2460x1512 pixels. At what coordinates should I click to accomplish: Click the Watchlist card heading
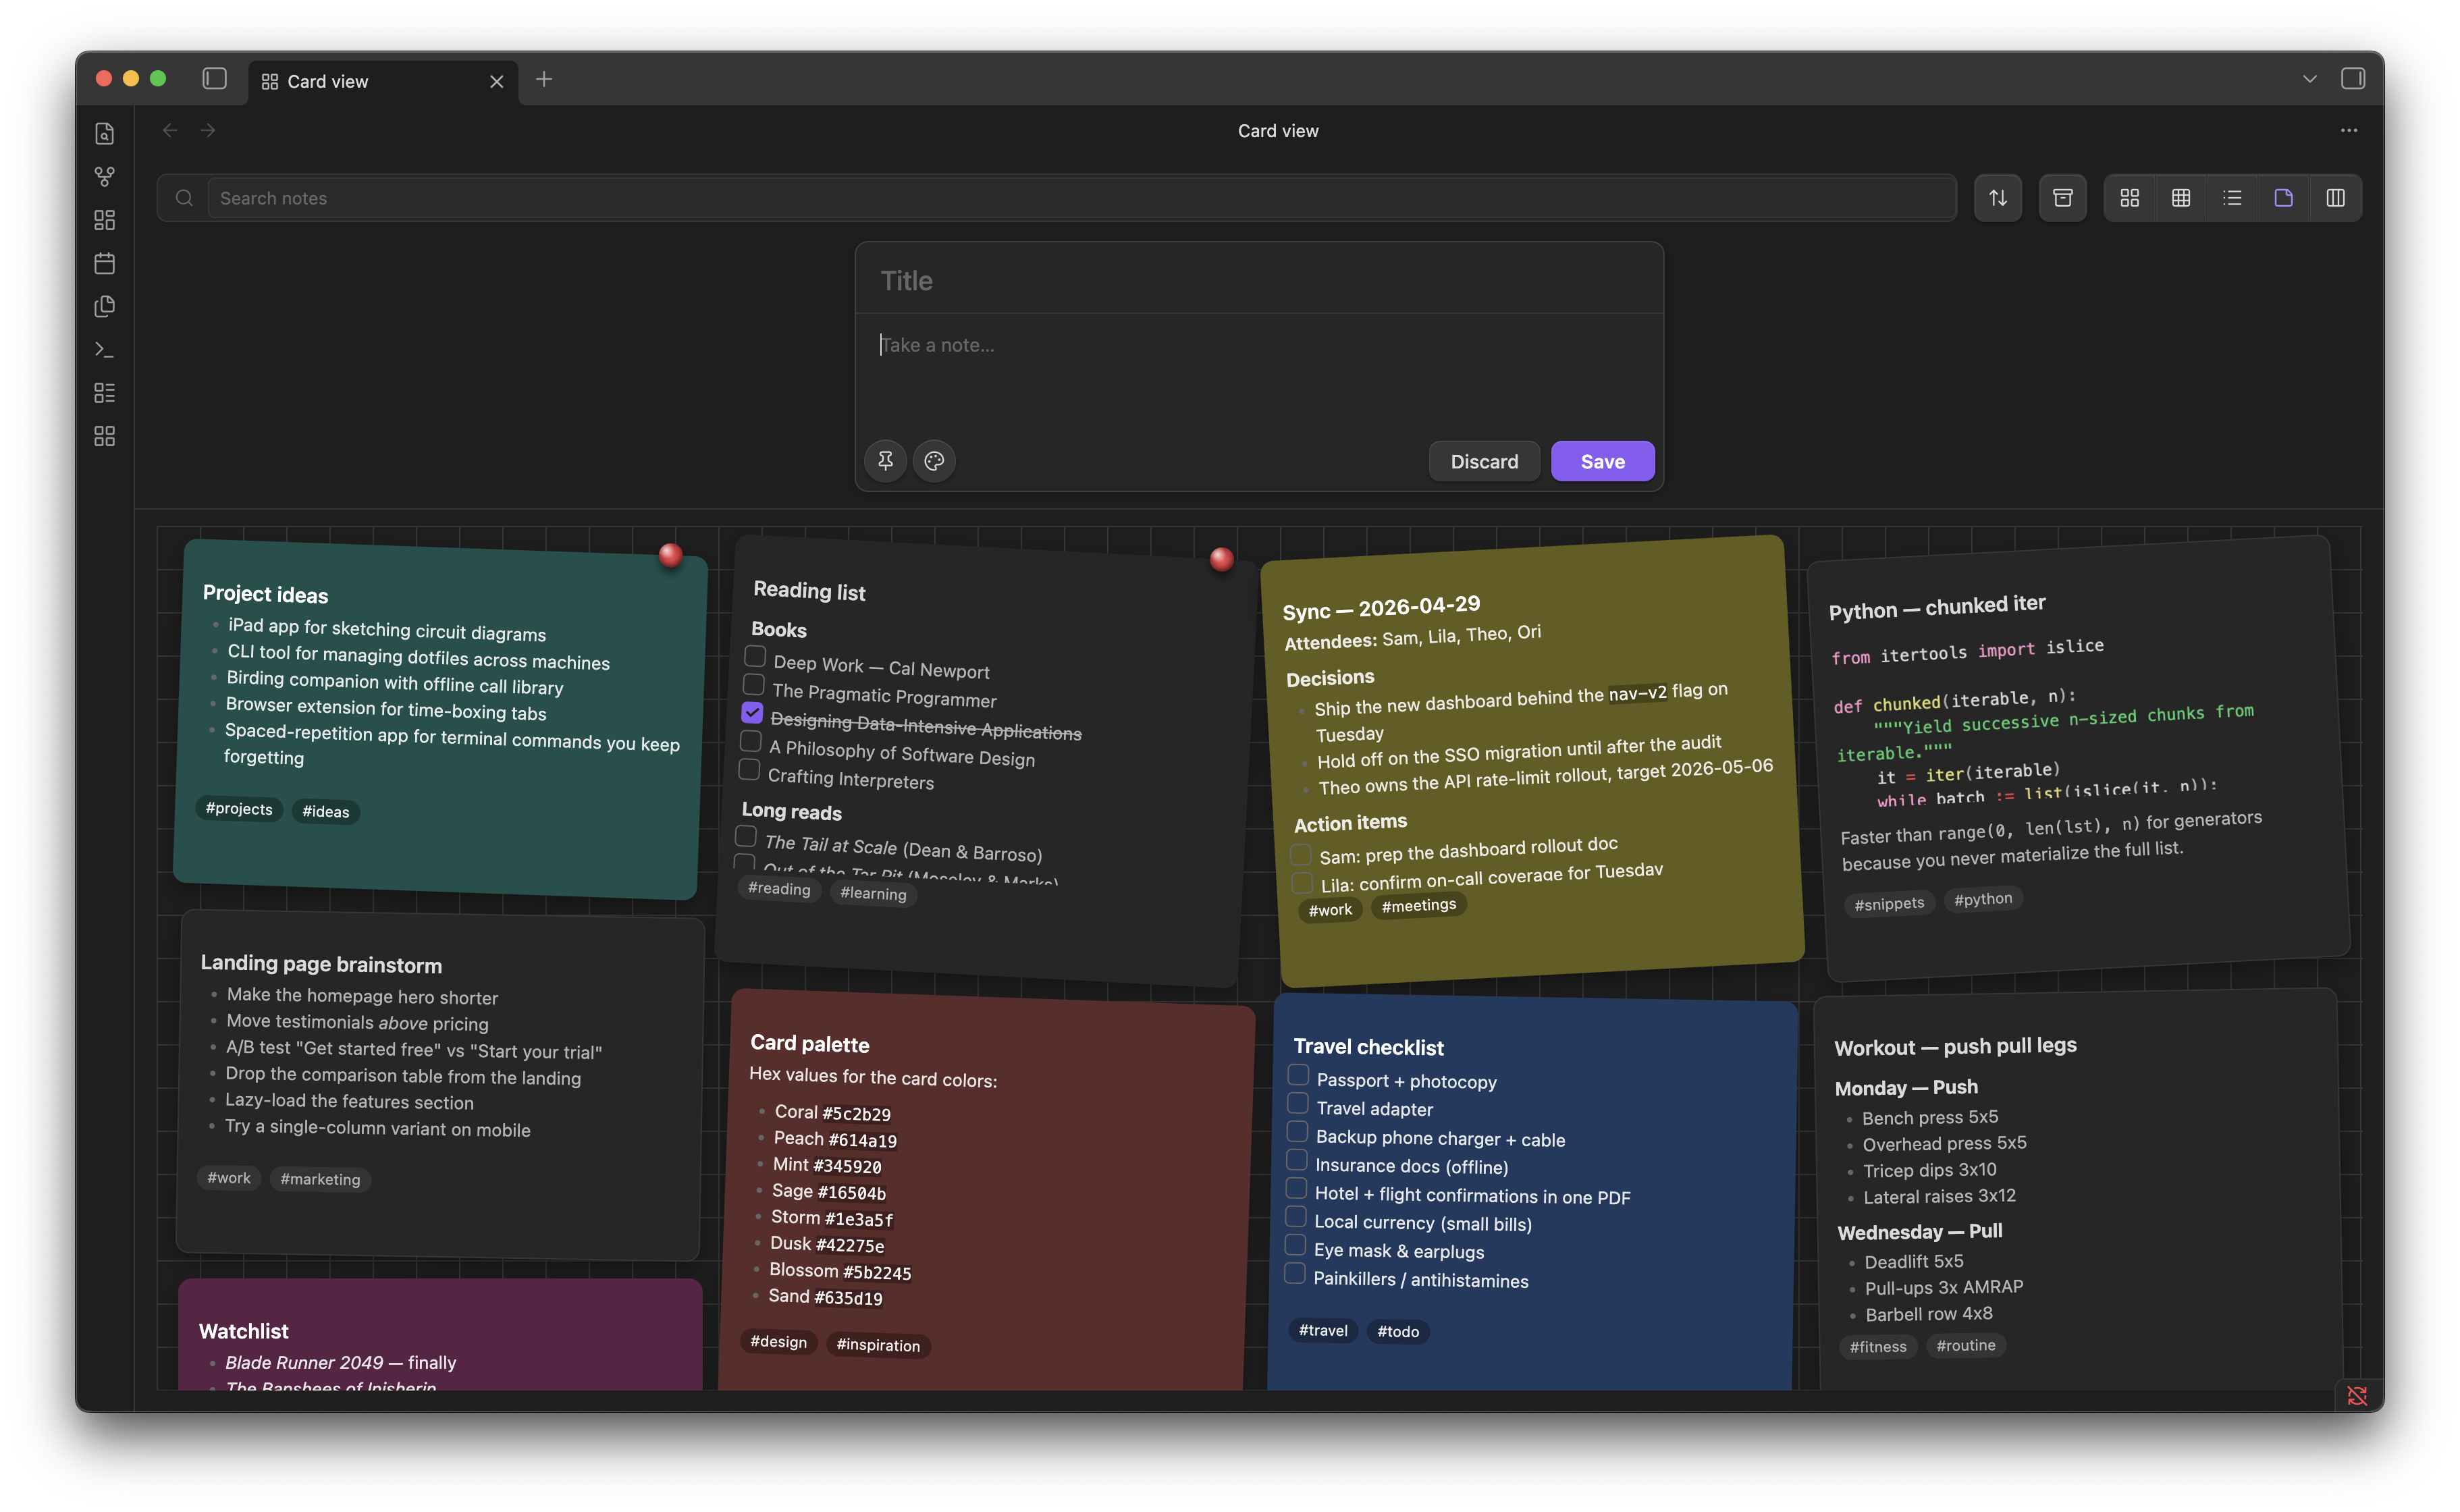tap(243, 1331)
